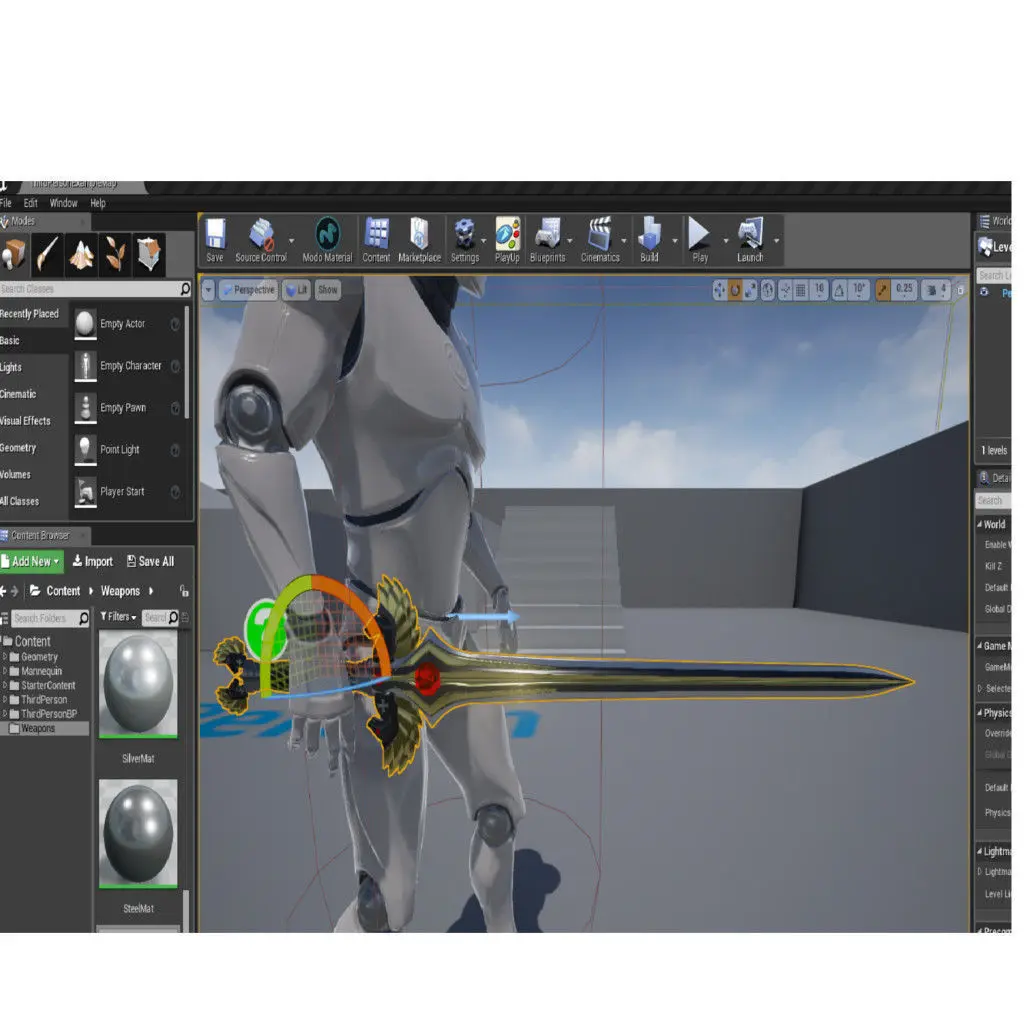Viewport: 1024px width, 1024px height.
Task: Toggle rotation snapping angle icon
Action: point(839,290)
